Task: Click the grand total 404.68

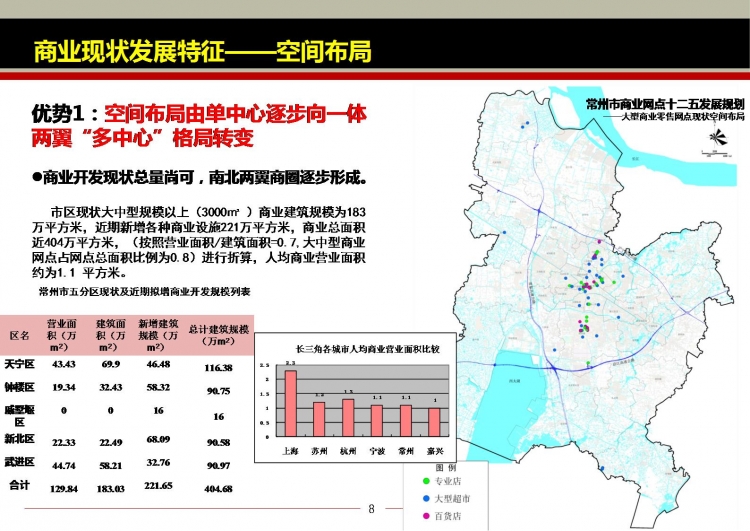Action: pos(219,489)
